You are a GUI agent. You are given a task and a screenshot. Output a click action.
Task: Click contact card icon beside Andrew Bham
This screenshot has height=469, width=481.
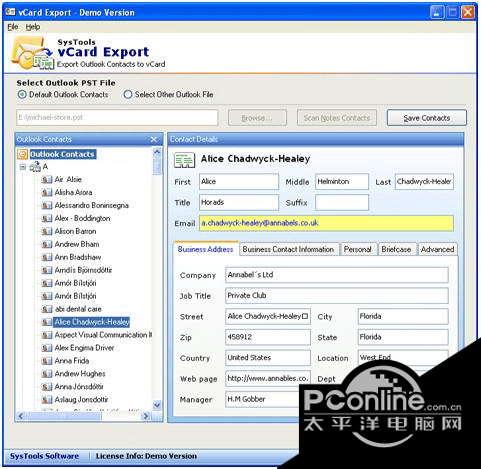coord(47,245)
